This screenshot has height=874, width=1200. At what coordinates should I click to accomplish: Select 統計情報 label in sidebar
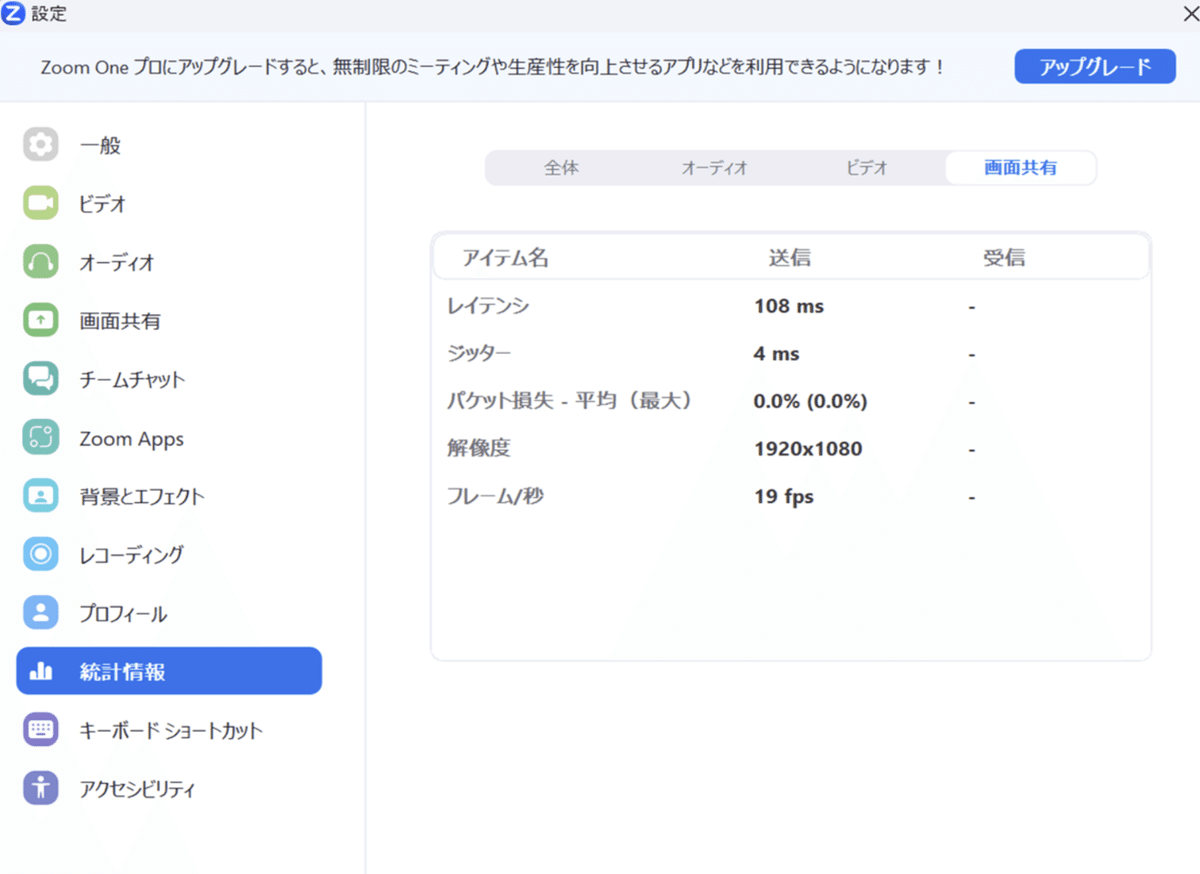[122, 672]
